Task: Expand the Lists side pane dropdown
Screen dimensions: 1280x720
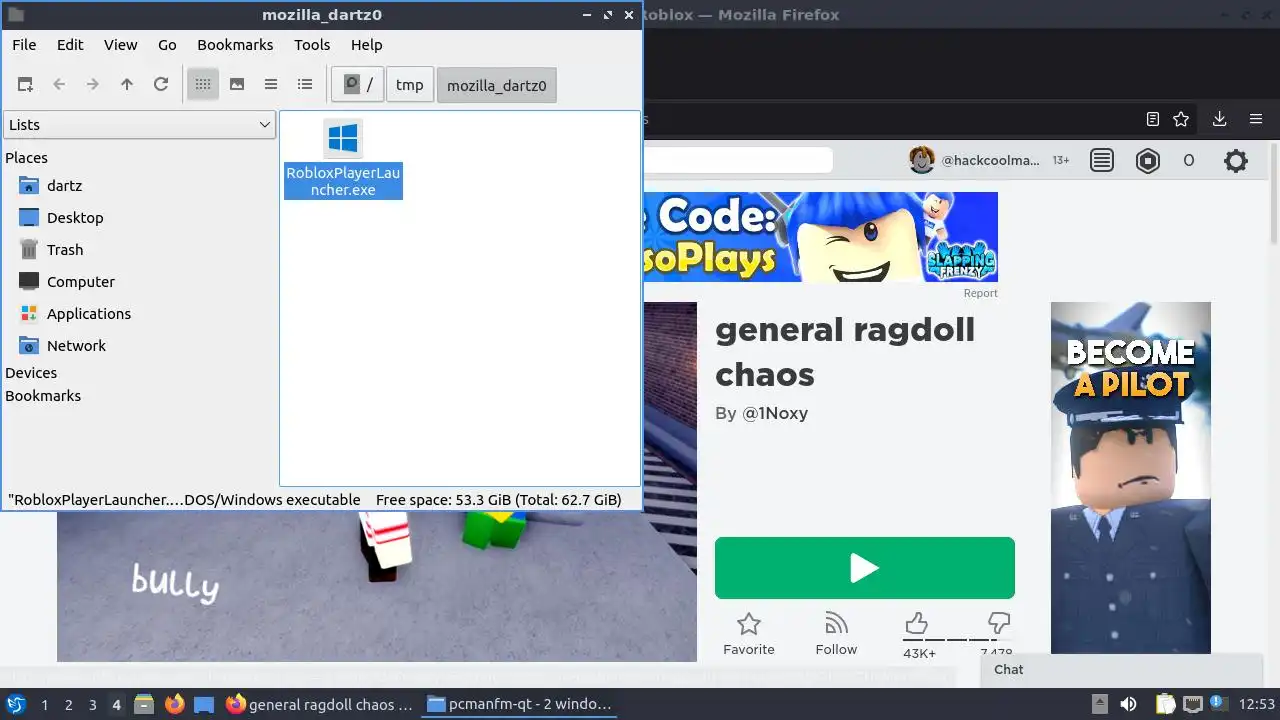Action: (x=139, y=125)
